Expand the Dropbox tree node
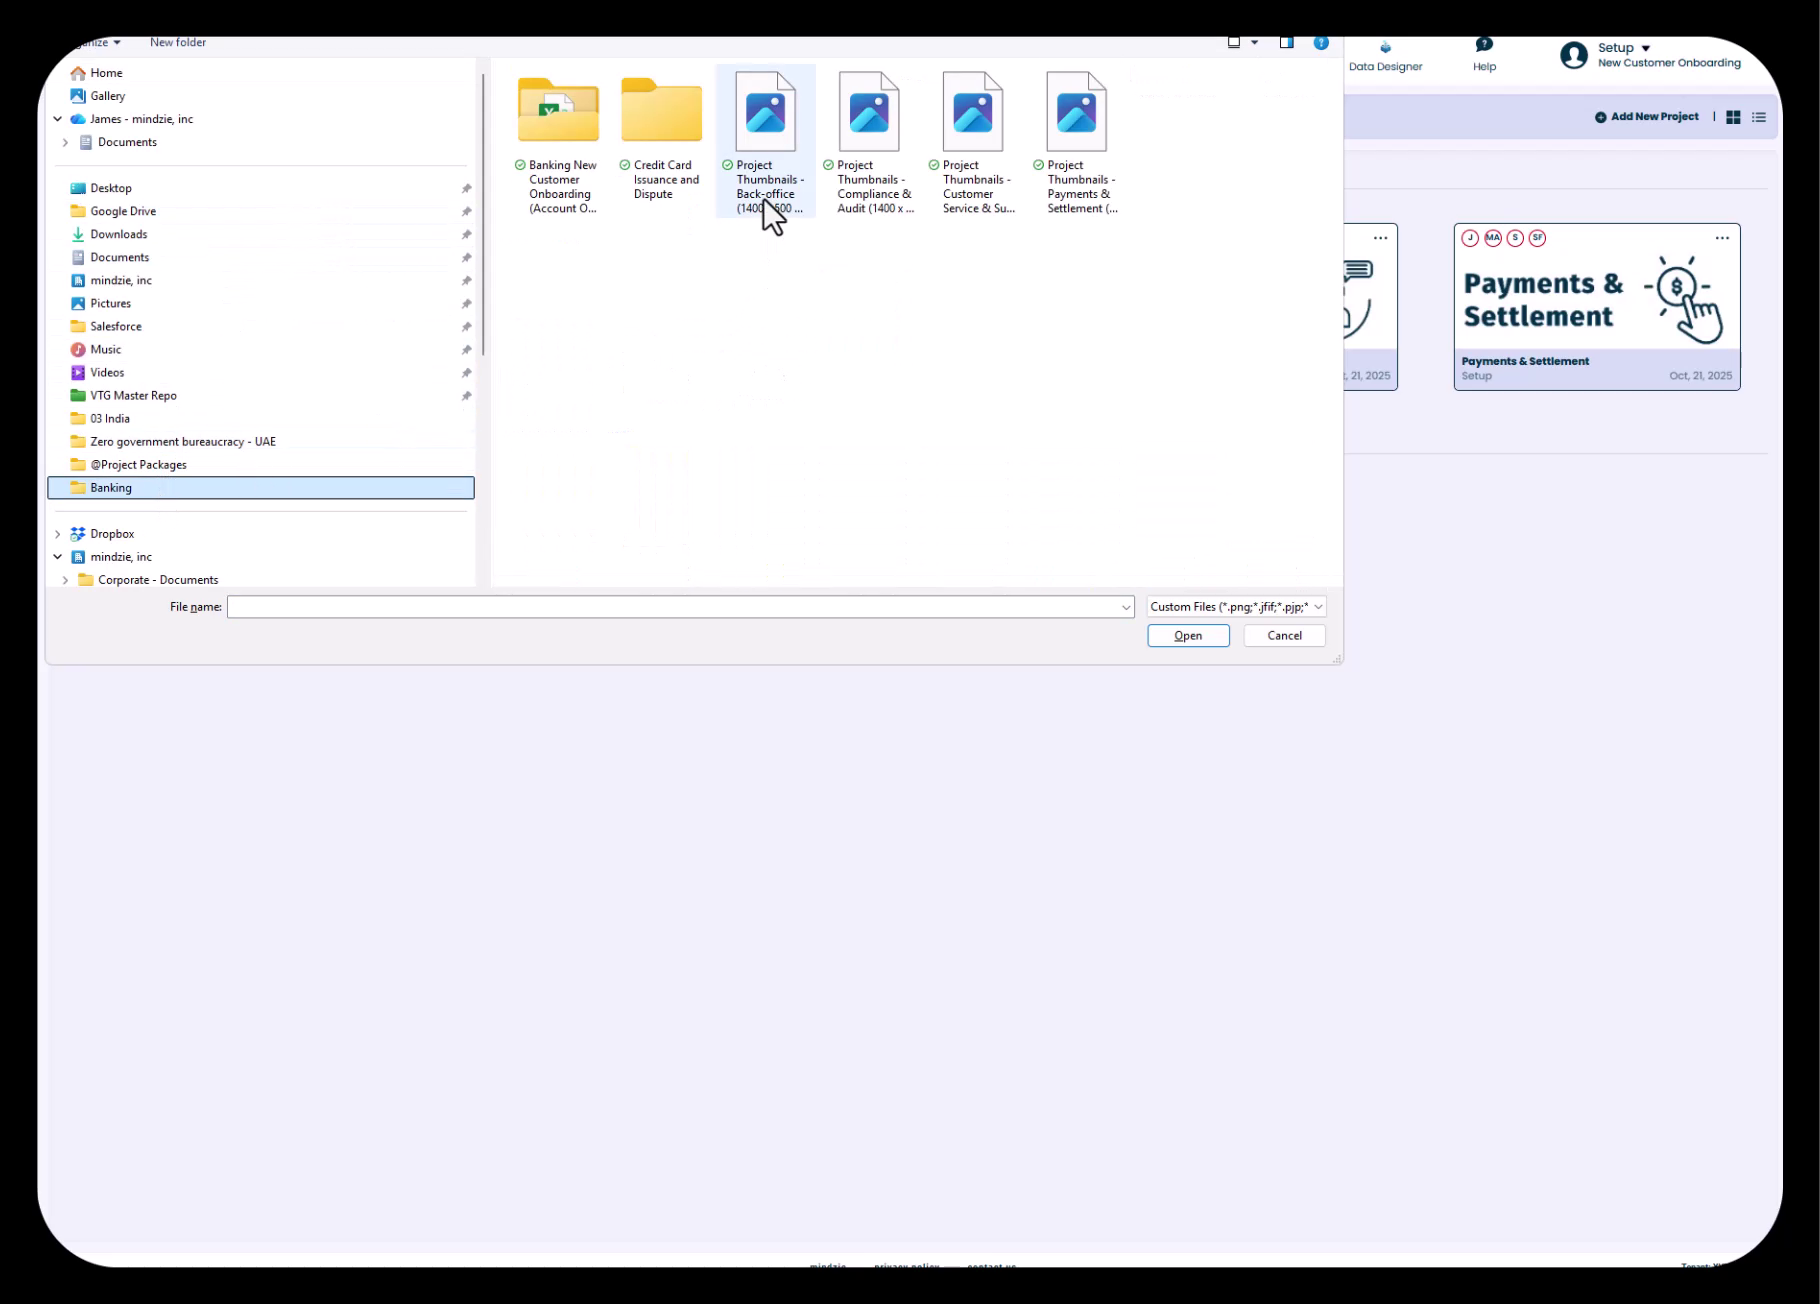Viewport: 1820px width, 1304px height. click(x=58, y=534)
